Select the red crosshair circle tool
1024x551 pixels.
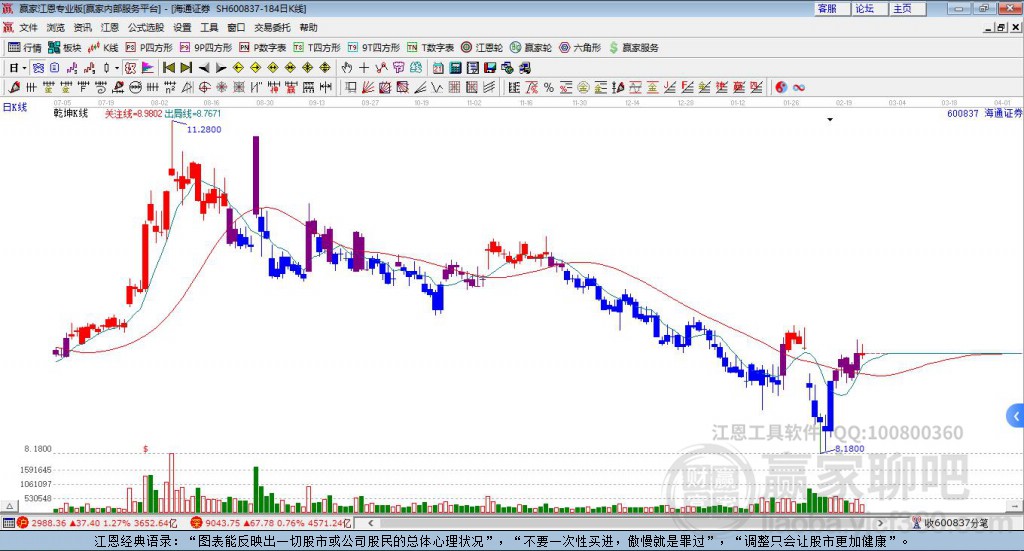(x=204, y=87)
